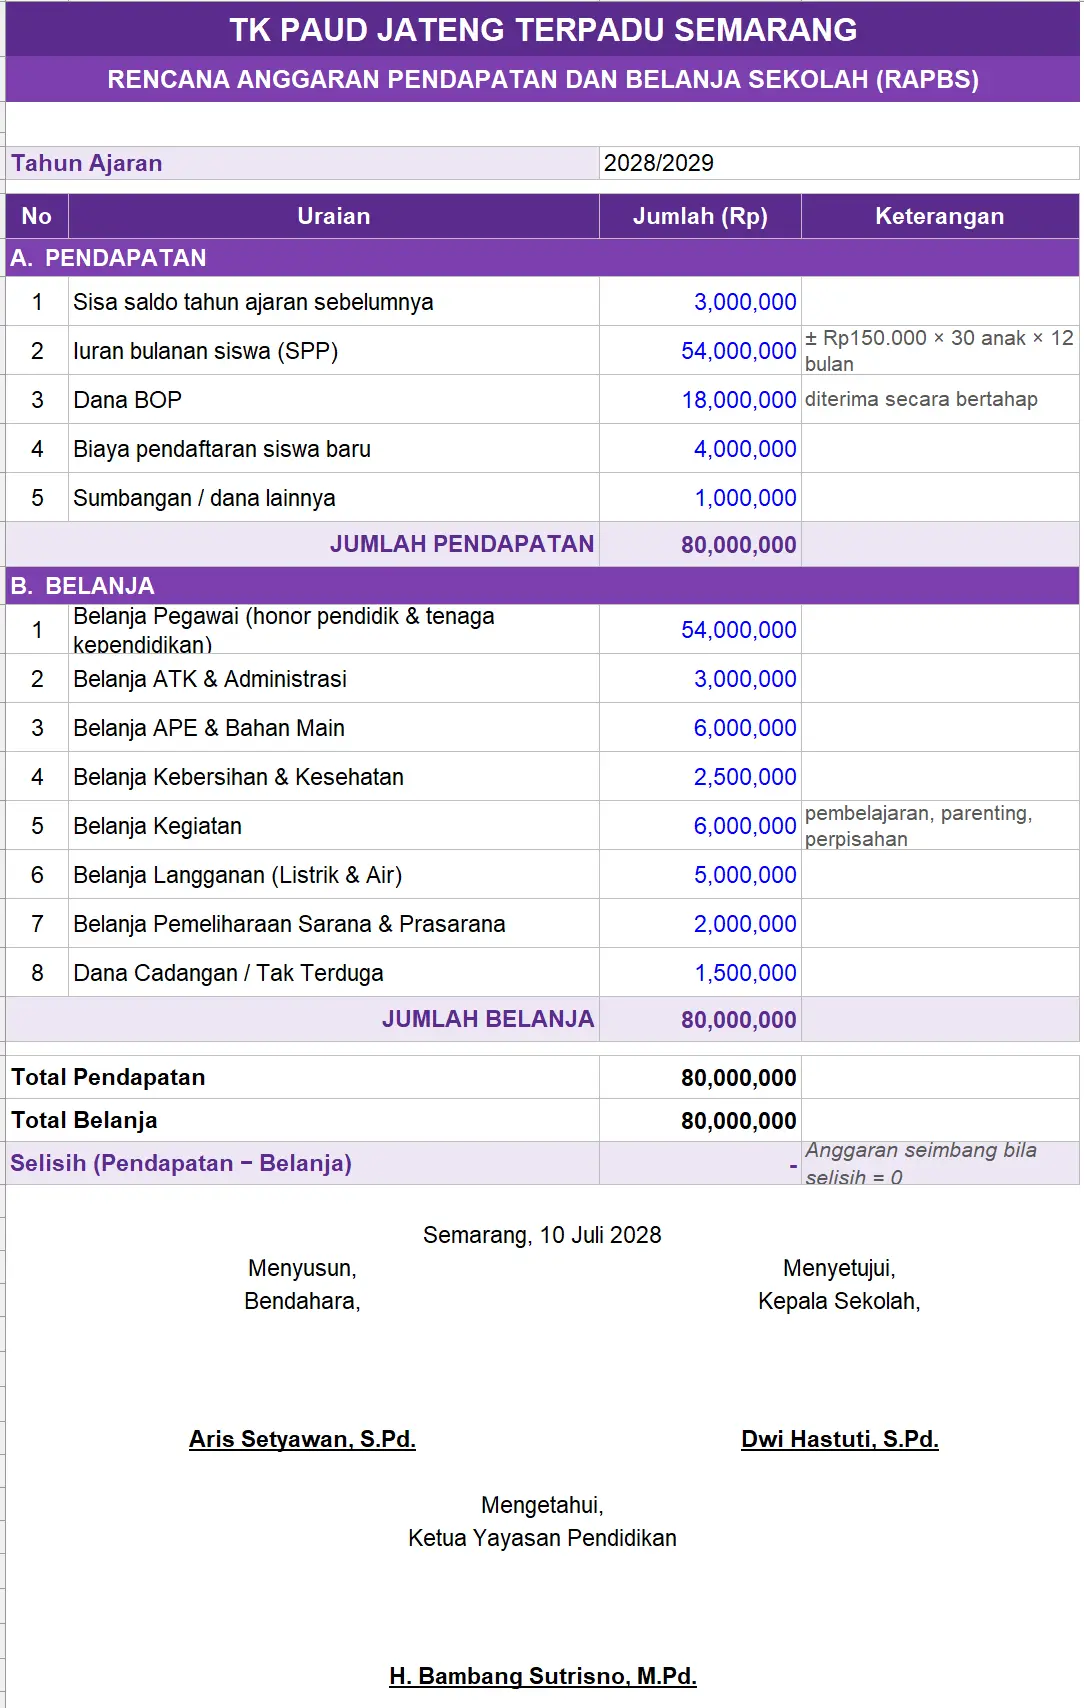Select the 'Menyusun,' signature heading
The width and height of the screenshot is (1084, 1708).
point(302,1268)
